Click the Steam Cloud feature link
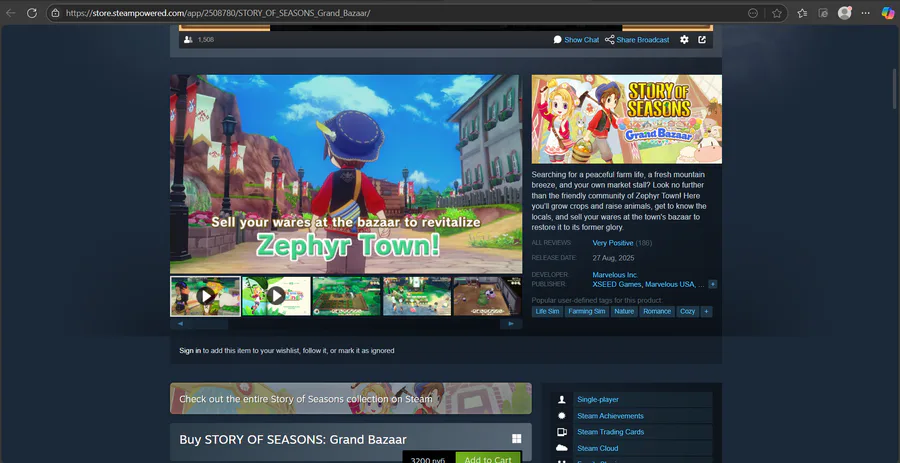The image size is (900, 463). 598,448
